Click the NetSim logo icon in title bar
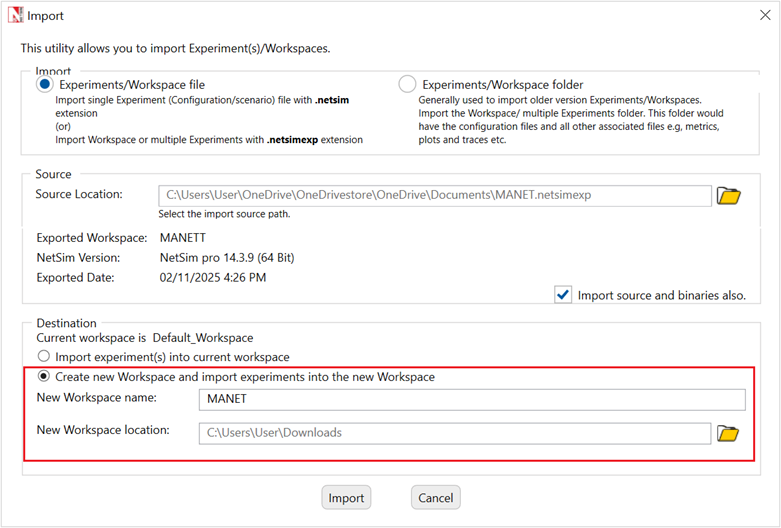 pos(15,15)
